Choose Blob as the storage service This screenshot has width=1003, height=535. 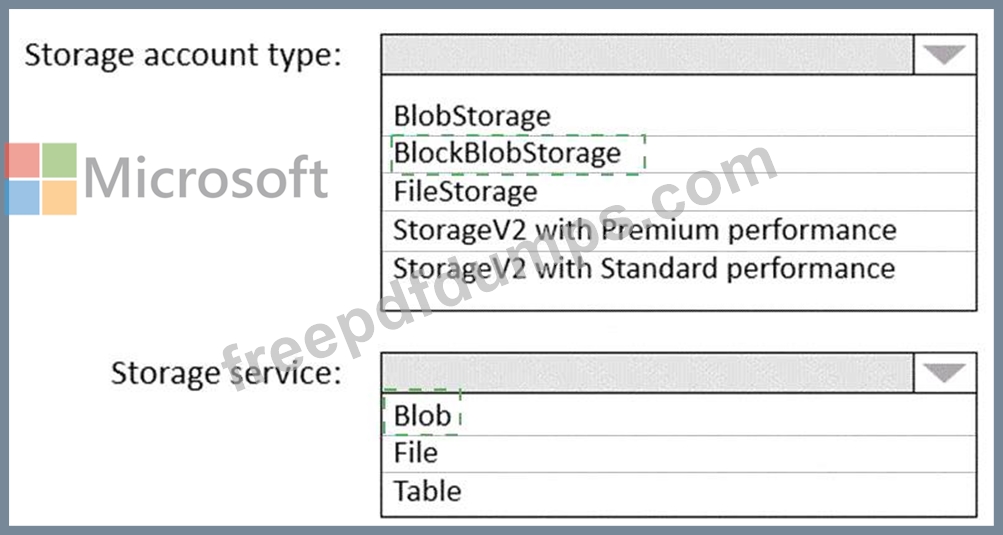pyautogui.click(x=422, y=415)
